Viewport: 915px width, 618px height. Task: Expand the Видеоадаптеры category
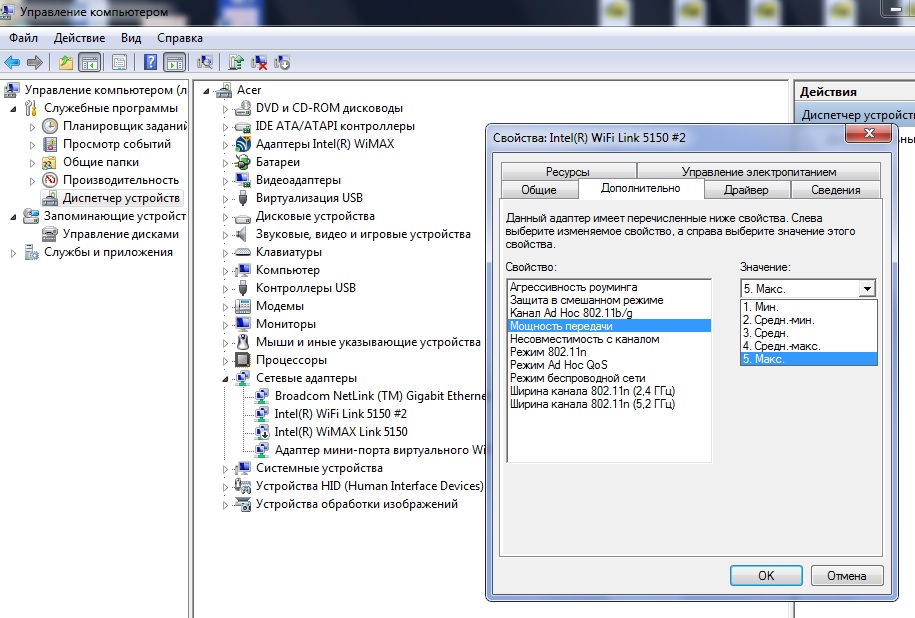coord(225,180)
